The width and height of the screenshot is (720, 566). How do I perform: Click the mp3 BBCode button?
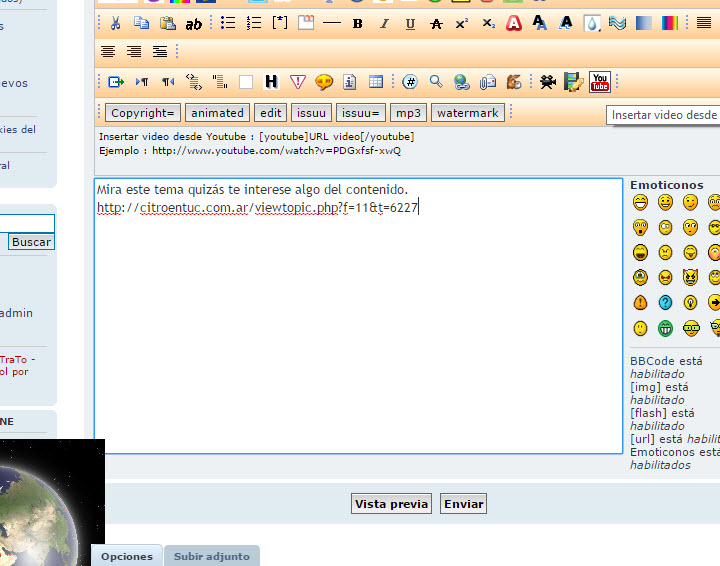(408, 113)
